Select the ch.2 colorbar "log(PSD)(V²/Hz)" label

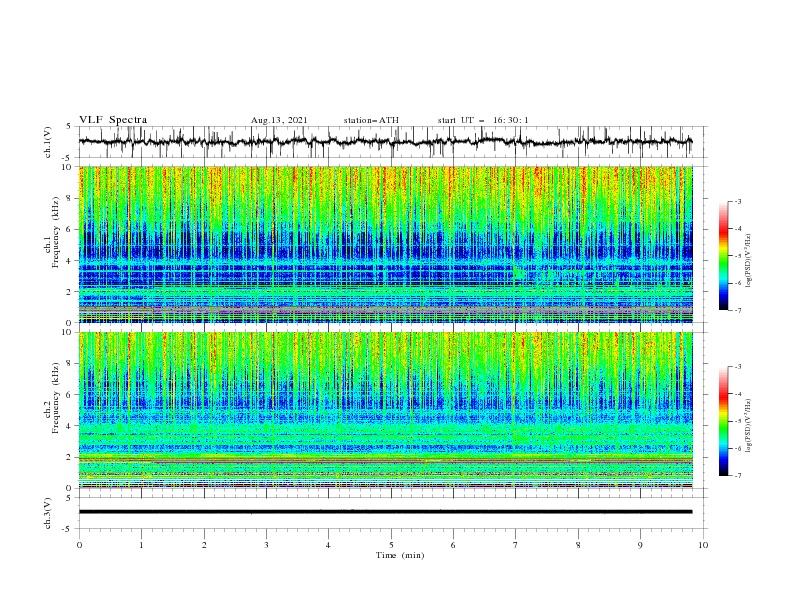[749, 426]
